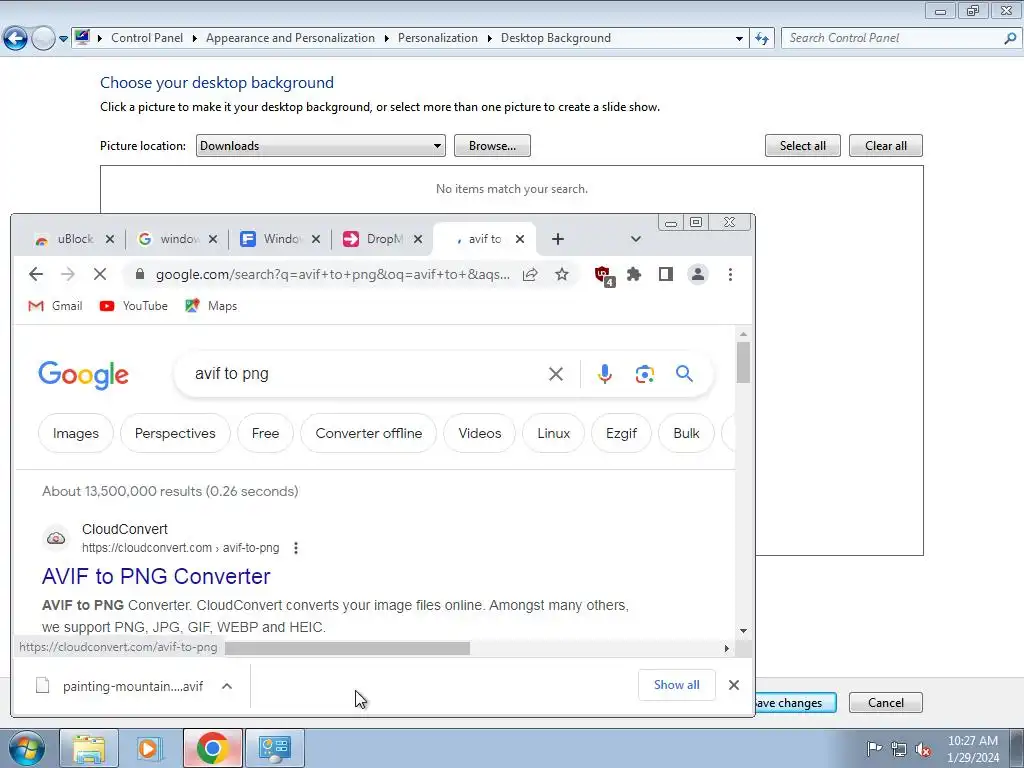
Task: Close the downloads bar
Action: pos(734,685)
